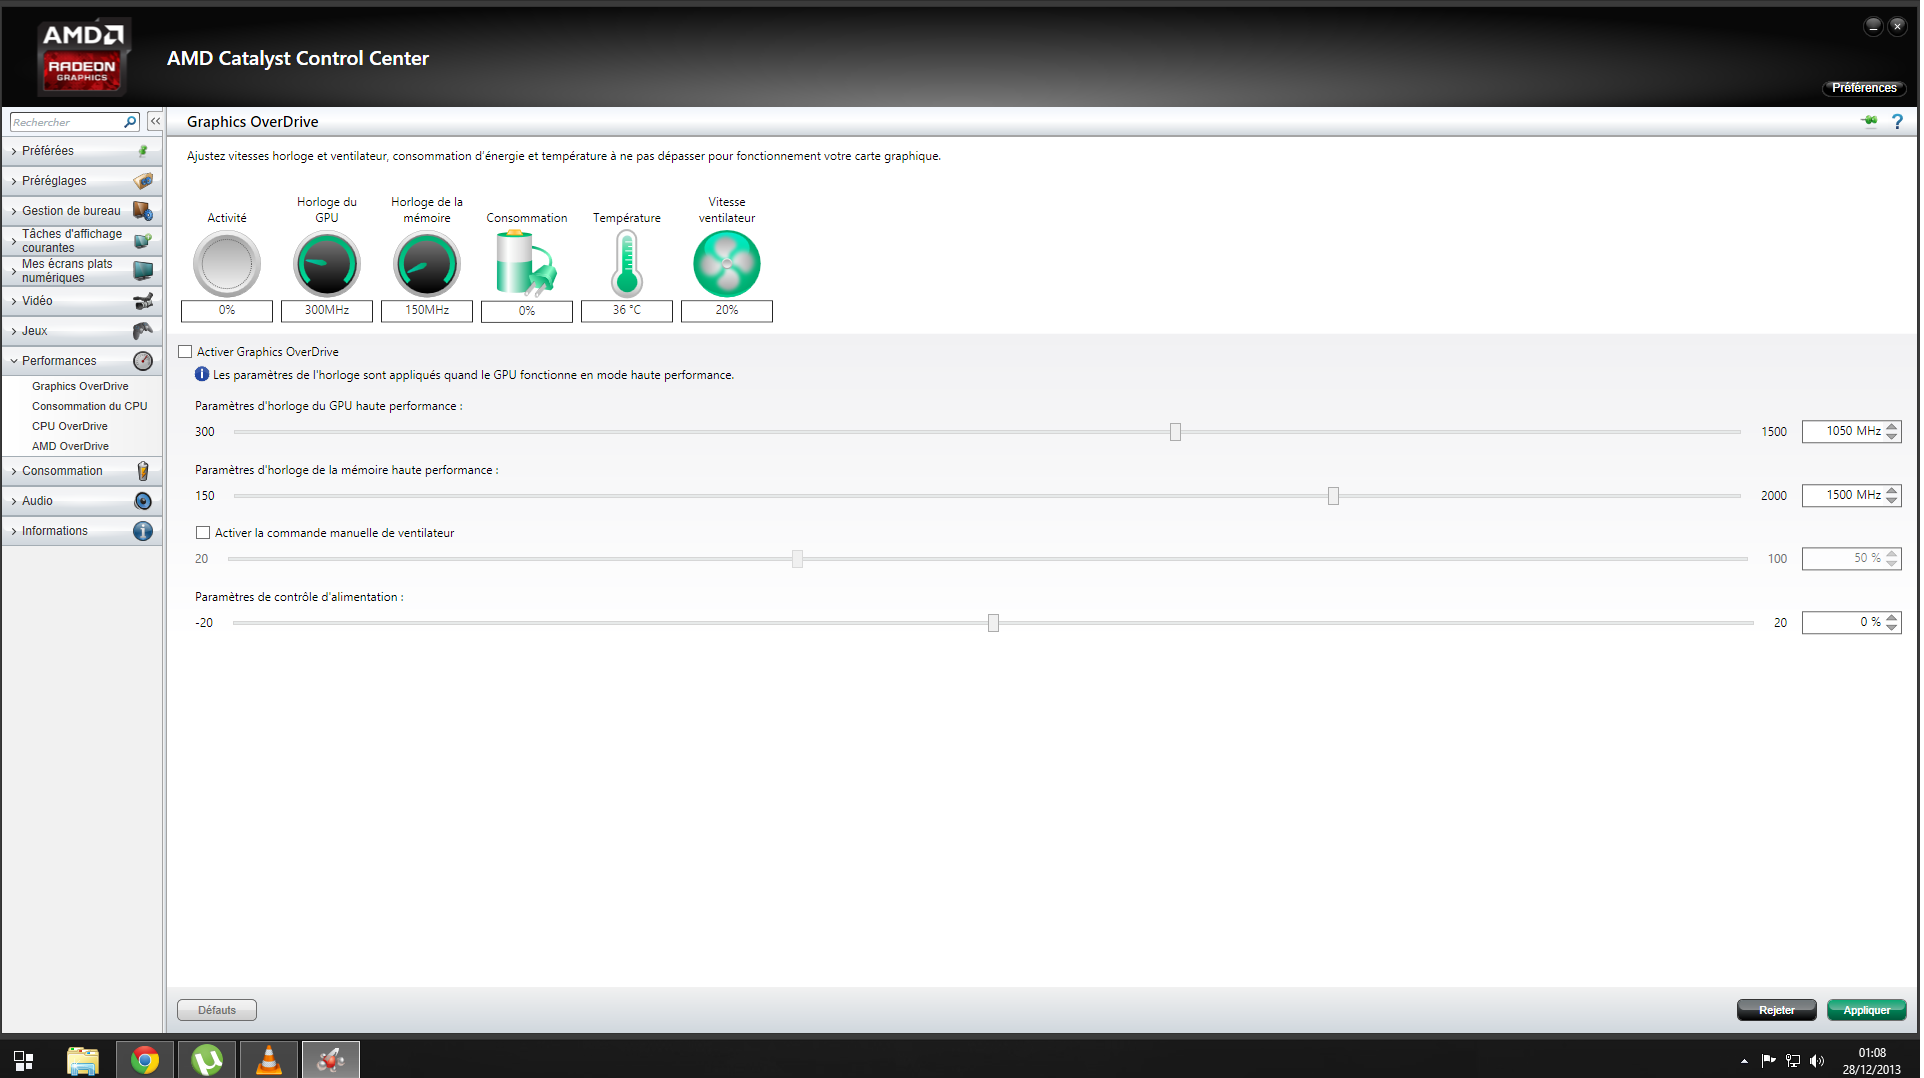Increase power control percent with up arrow

click(x=1891, y=618)
